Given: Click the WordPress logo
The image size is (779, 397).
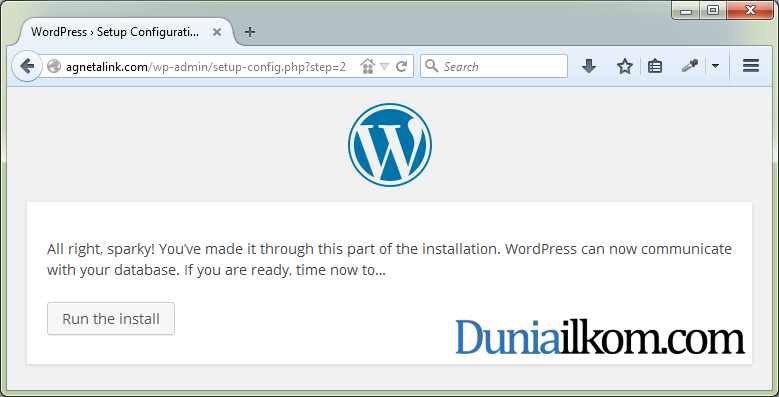Looking at the screenshot, I should pos(390,145).
